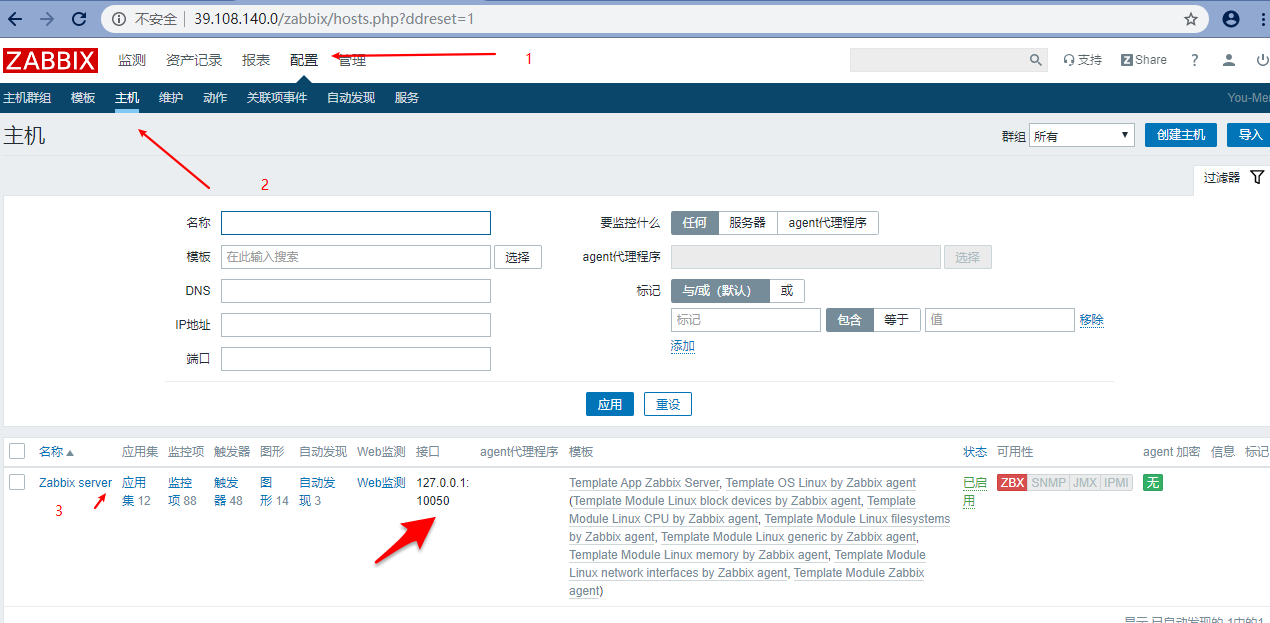Tick the select-all hosts checkbox

pos(17,452)
